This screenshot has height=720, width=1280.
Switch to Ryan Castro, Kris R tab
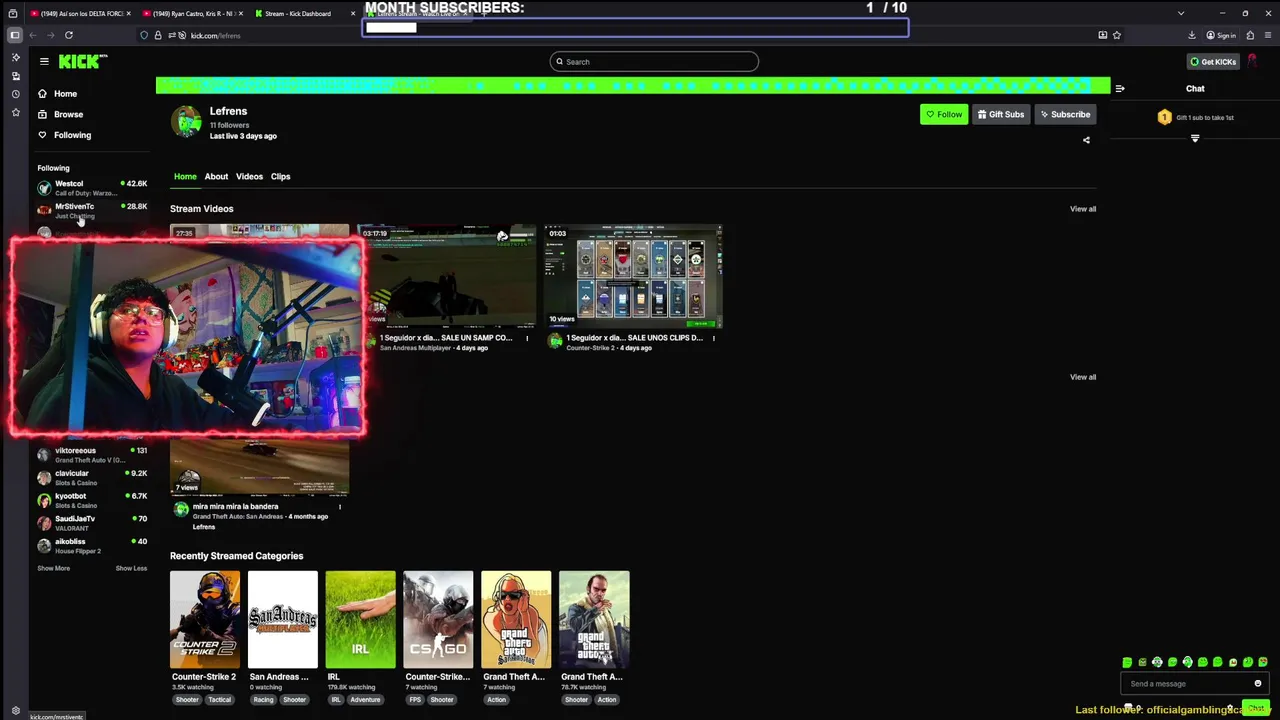[x=192, y=14]
